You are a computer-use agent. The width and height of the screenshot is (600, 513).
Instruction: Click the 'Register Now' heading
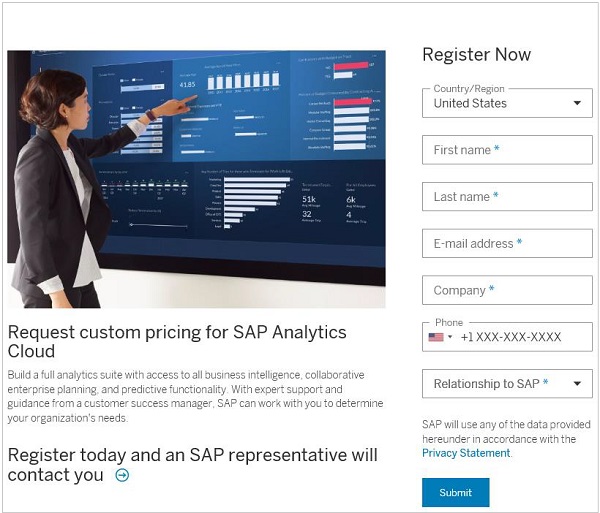[x=476, y=55]
